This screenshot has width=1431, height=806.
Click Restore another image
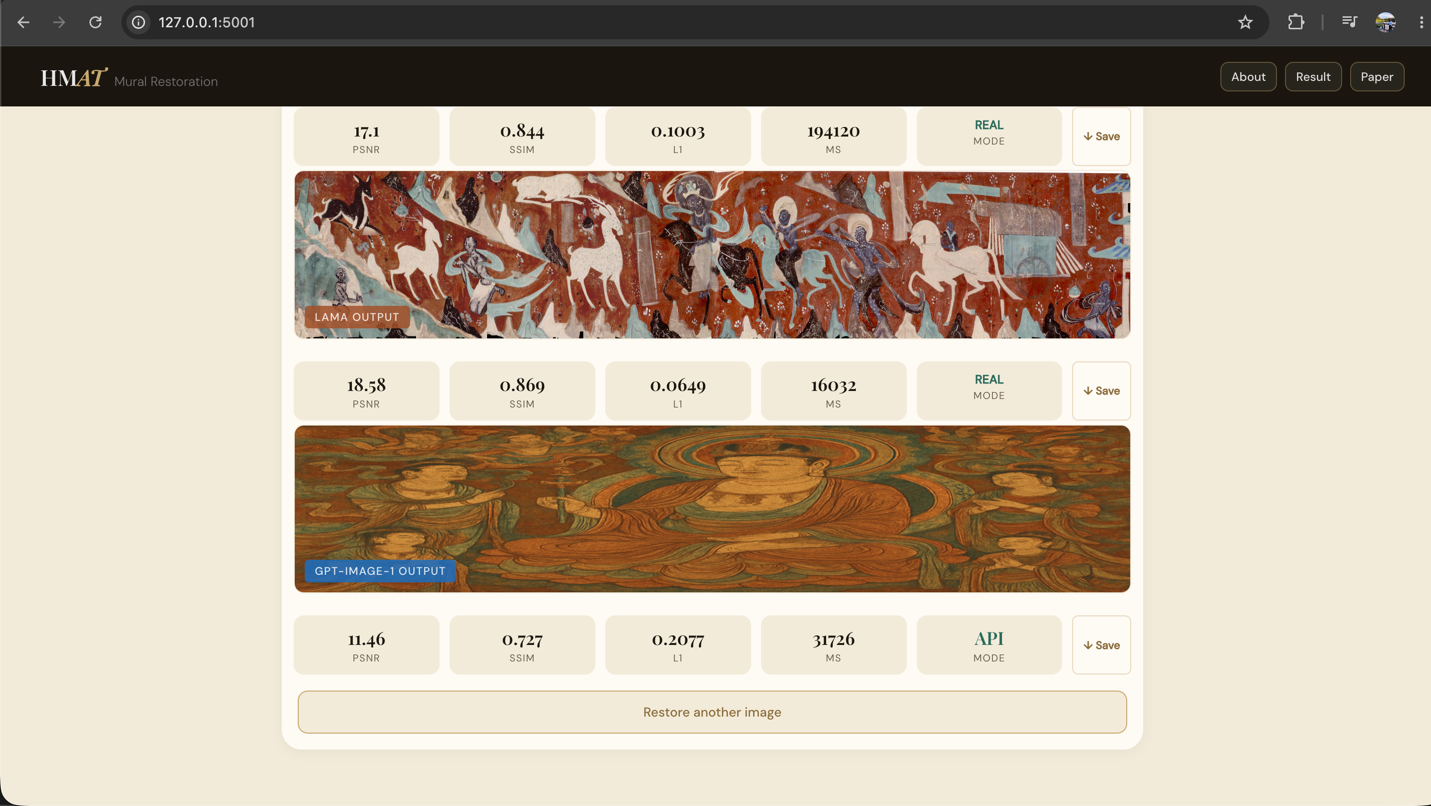pos(712,712)
